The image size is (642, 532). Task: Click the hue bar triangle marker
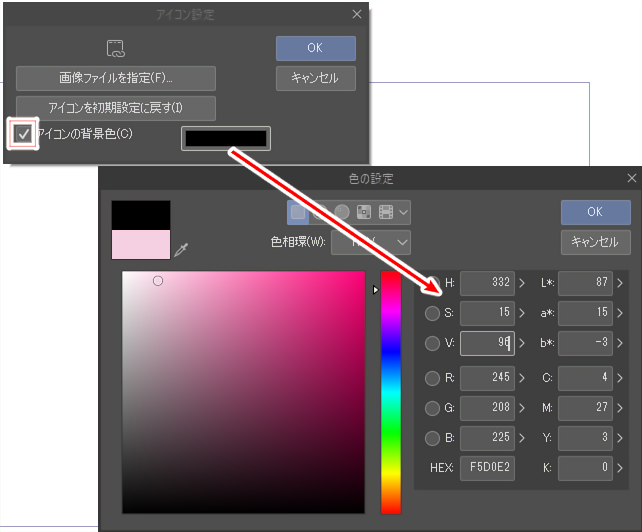tap(375, 290)
